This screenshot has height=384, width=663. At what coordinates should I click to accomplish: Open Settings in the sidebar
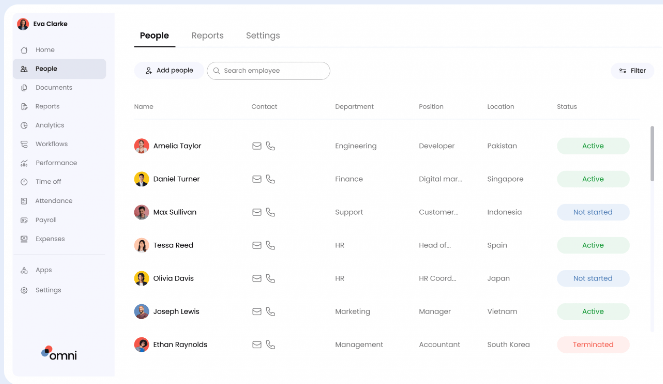(48, 290)
